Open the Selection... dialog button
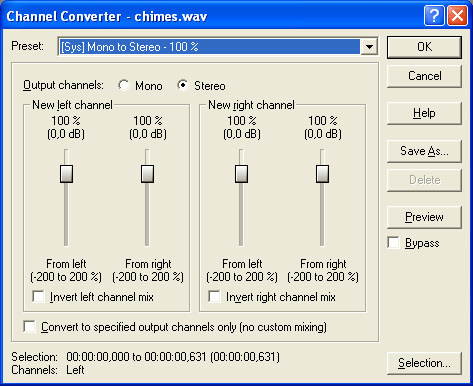This screenshot has width=473, height=386. pyautogui.click(x=424, y=363)
